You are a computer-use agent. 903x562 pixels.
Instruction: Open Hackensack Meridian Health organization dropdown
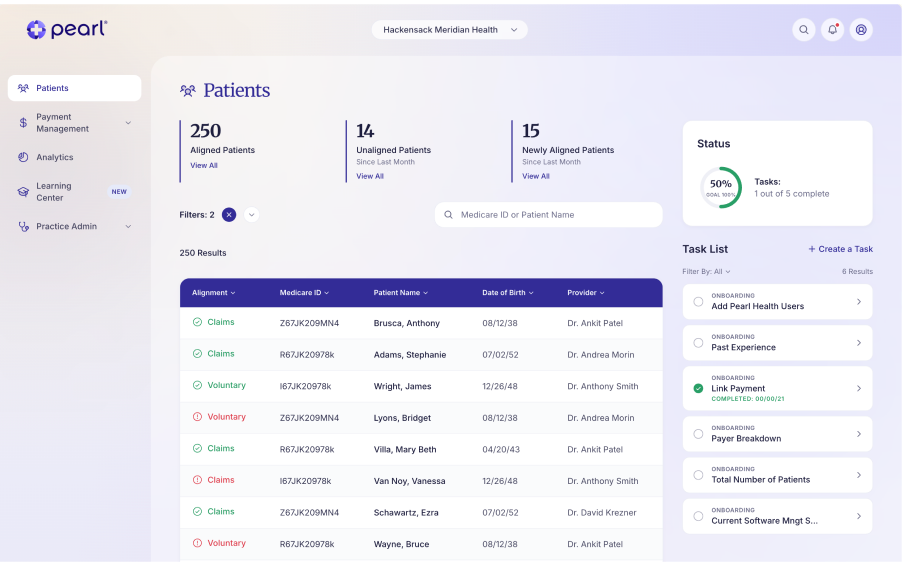(x=449, y=30)
